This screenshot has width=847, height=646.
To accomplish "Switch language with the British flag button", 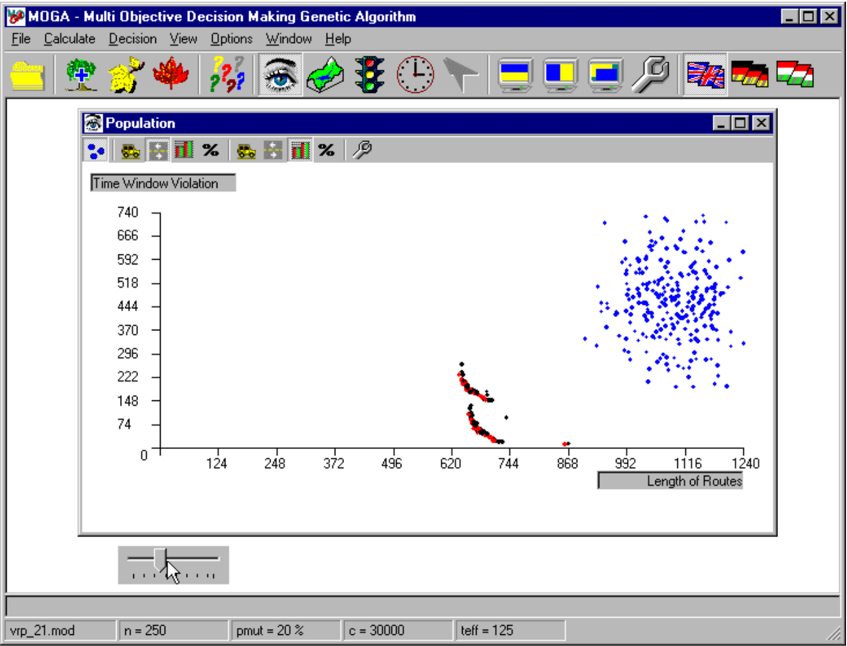I will pos(705,75).
